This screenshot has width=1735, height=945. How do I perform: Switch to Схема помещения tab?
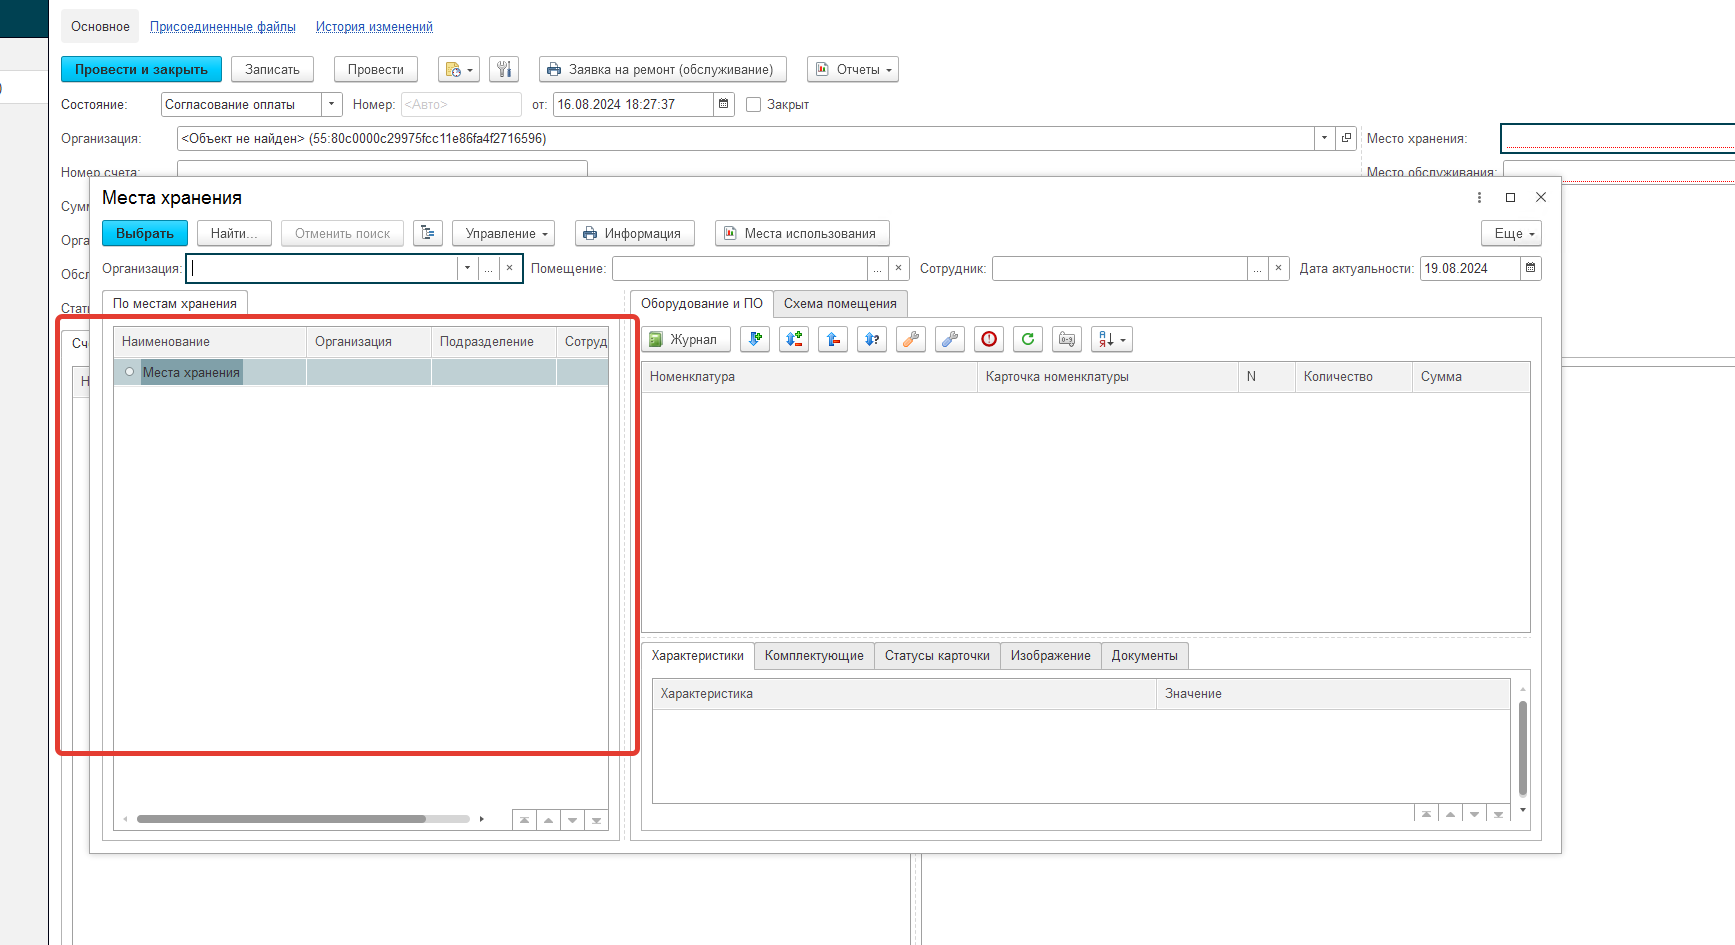click(839, 304)
